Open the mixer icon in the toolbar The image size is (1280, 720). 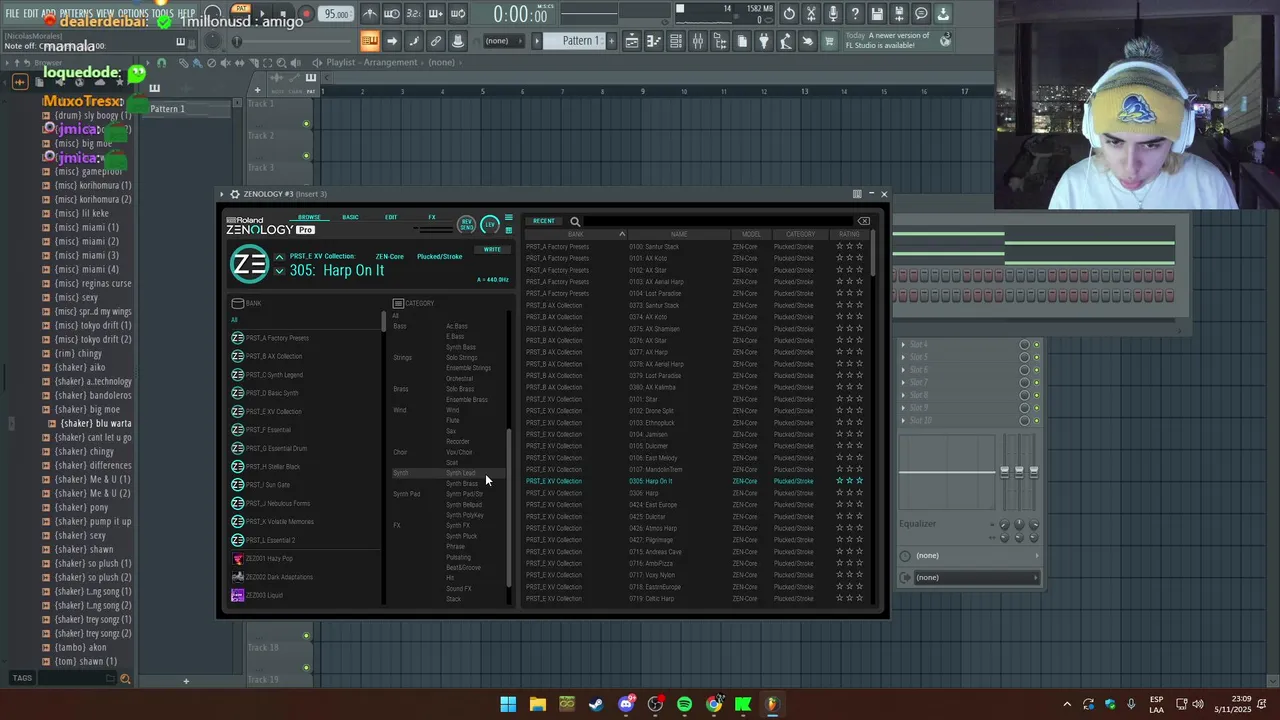coord(698,41)
